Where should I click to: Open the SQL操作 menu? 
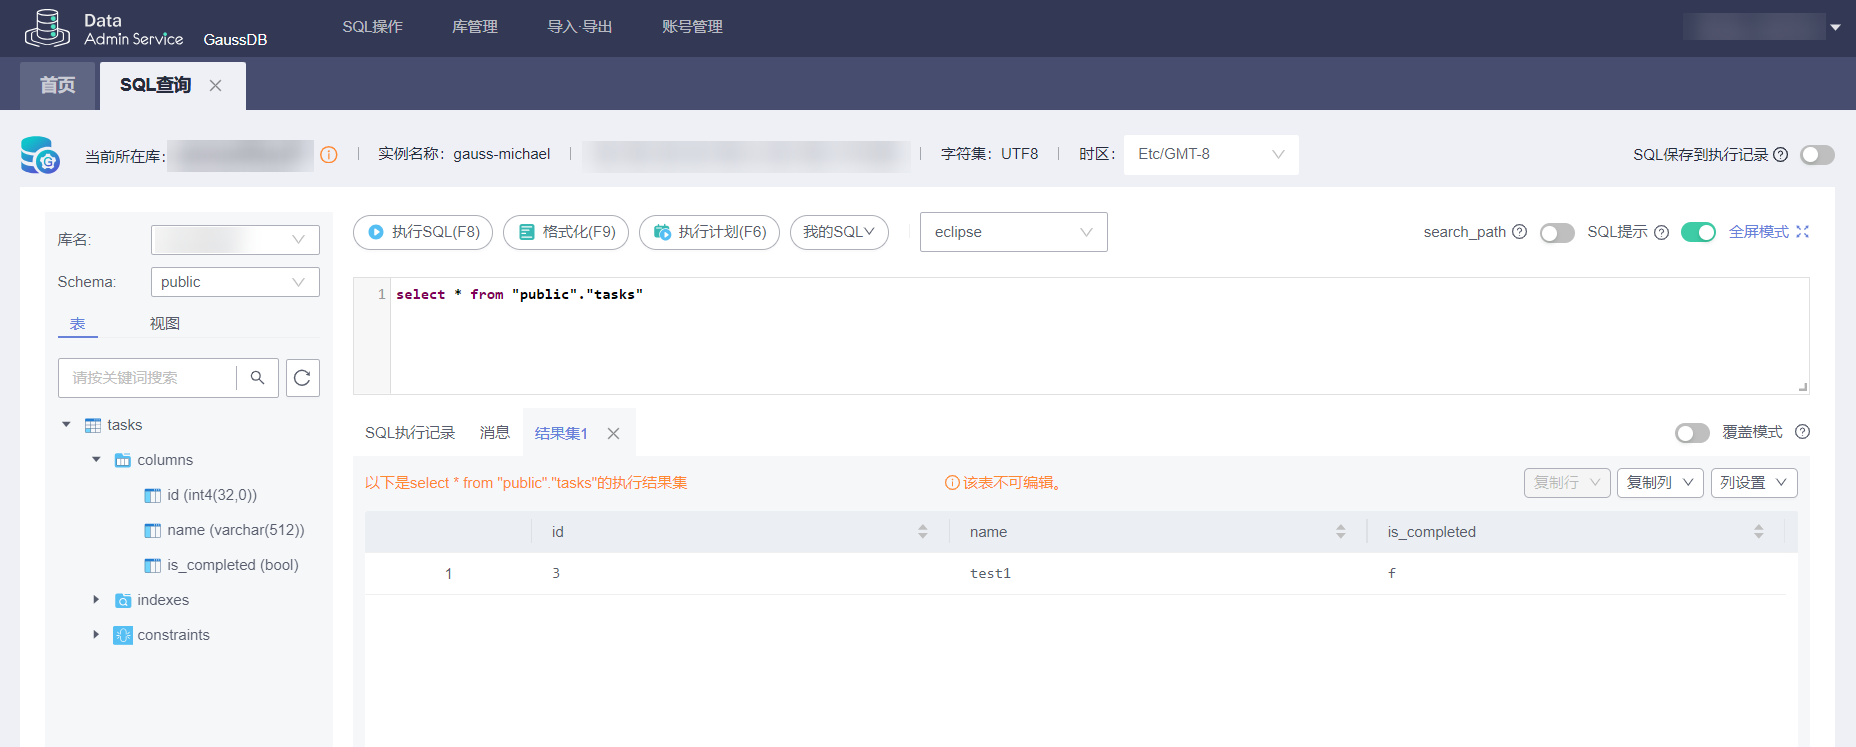coord(372,27)
